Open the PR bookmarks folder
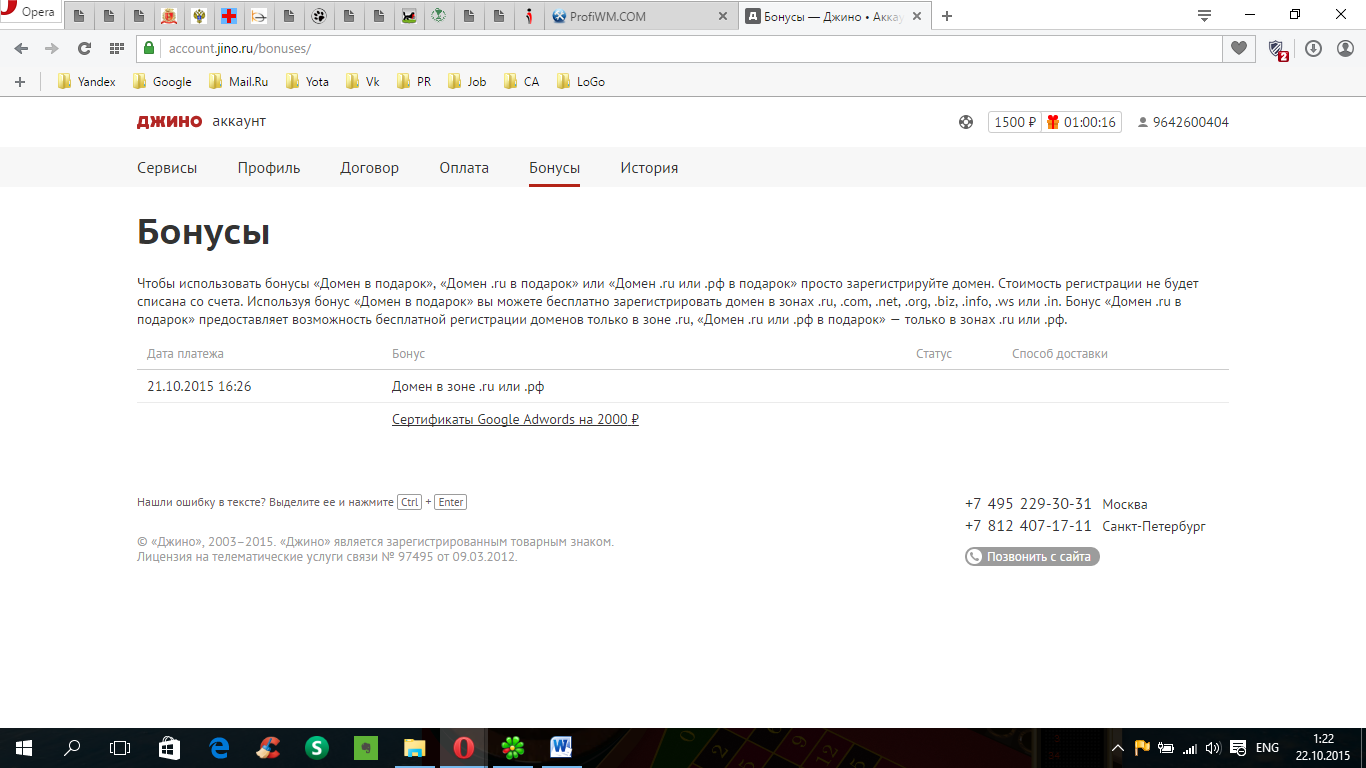Viewport: 1366px width, 768px height. [x=414, y=82]
